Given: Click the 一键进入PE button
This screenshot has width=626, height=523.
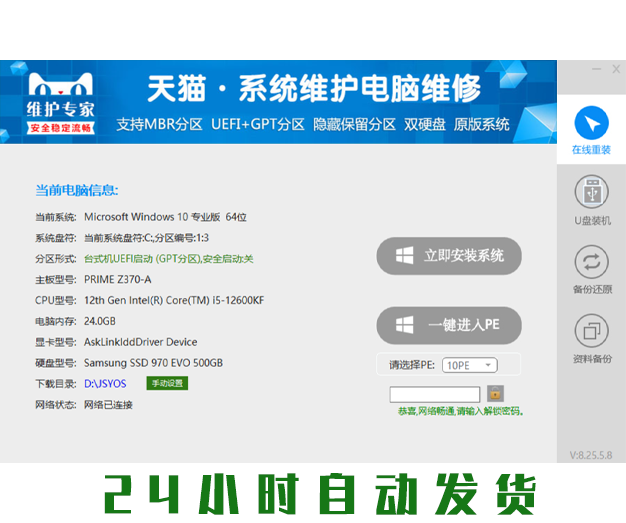Looking at the screenshot, I should click(449, 325).
